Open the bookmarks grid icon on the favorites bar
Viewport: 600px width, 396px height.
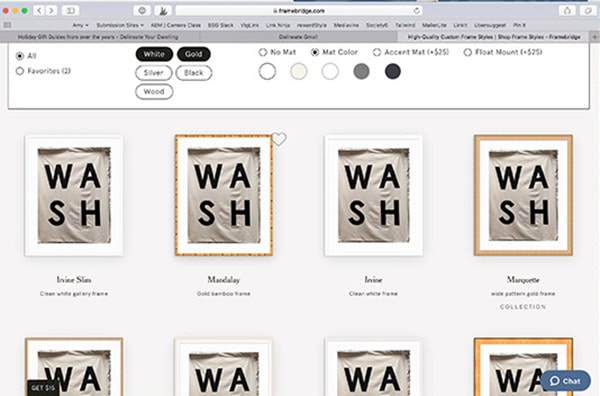[x=7, y=25]
